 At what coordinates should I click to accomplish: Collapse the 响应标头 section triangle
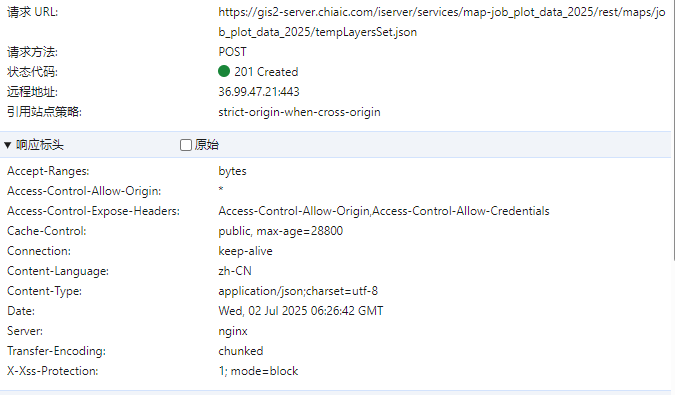coord(7,145)
